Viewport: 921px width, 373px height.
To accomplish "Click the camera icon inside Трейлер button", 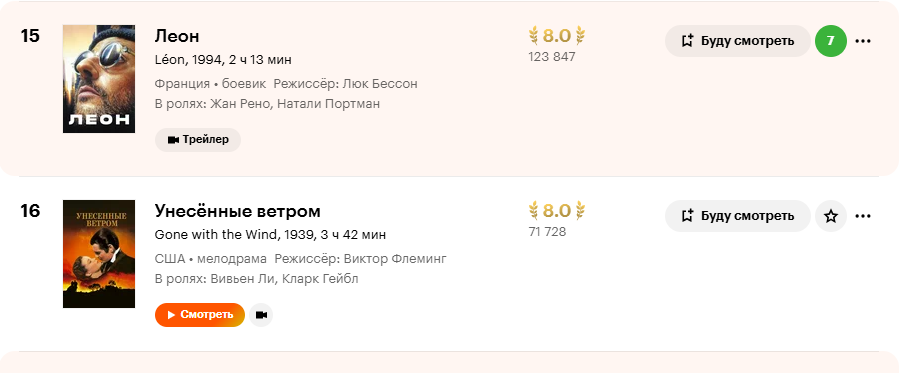I will [x=173, y=140].
